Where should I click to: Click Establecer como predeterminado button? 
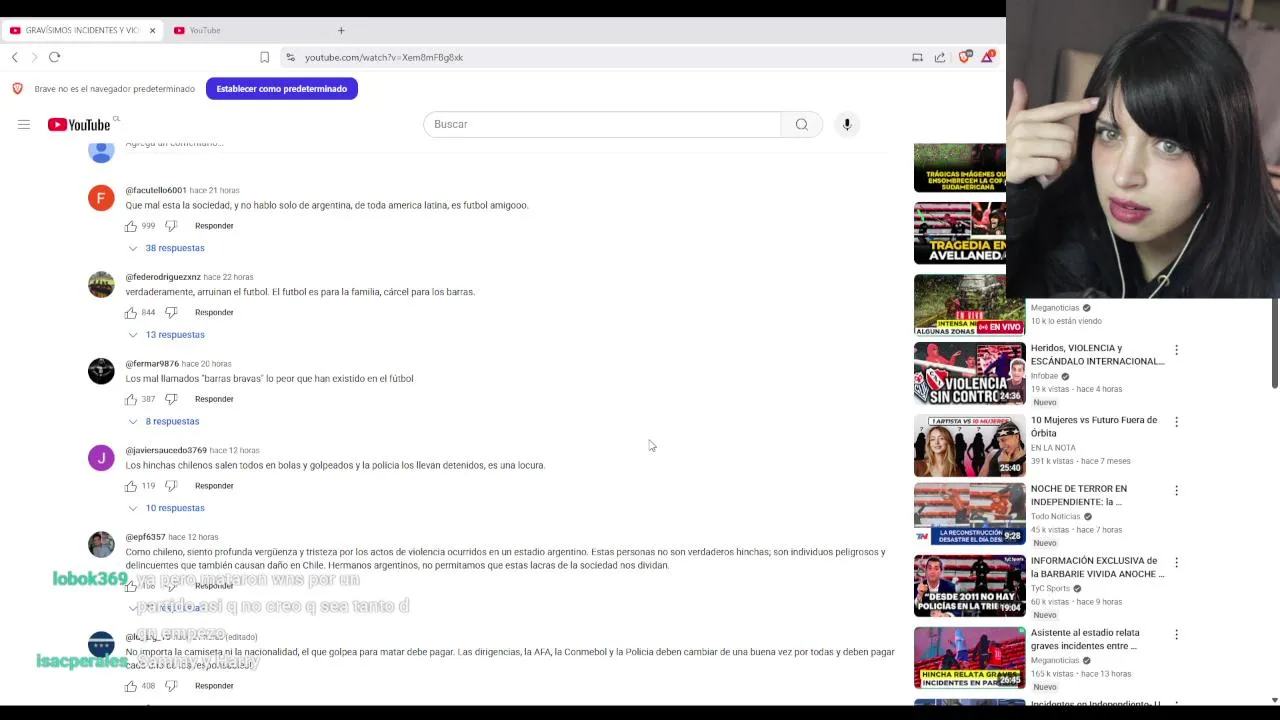pyautogui.click(x=282, y=89)
